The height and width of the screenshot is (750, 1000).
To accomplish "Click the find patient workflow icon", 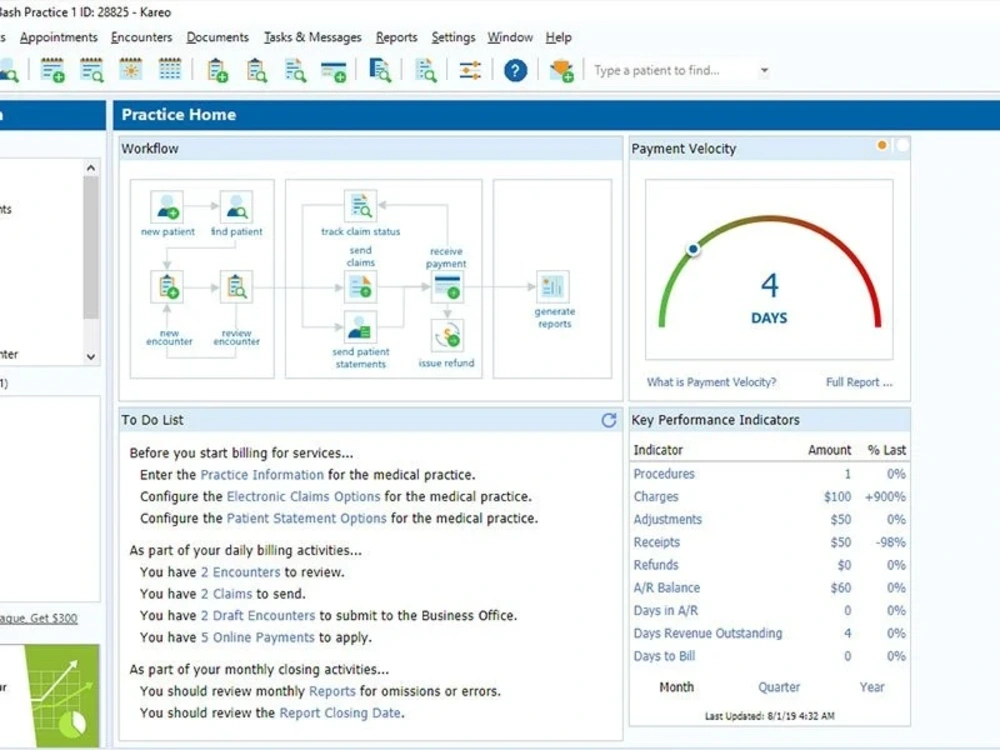I will [236, 207].
